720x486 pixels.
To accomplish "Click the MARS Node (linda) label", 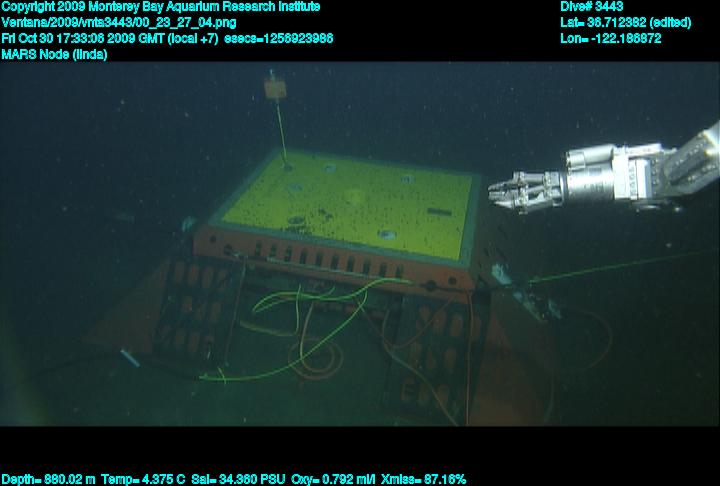I will tap(54, 54).
